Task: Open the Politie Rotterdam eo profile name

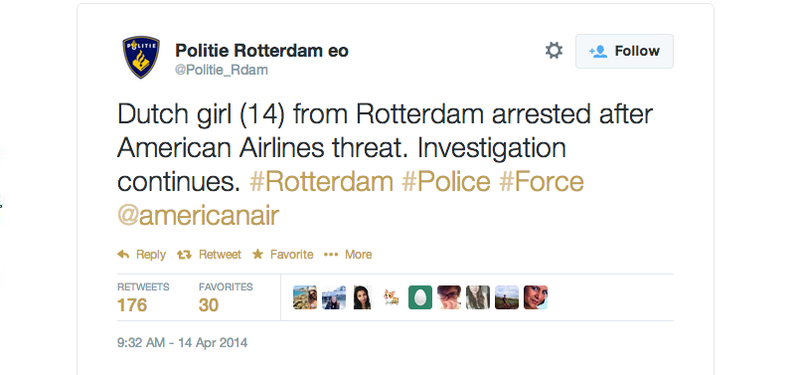Action: [x=262, y=51]
